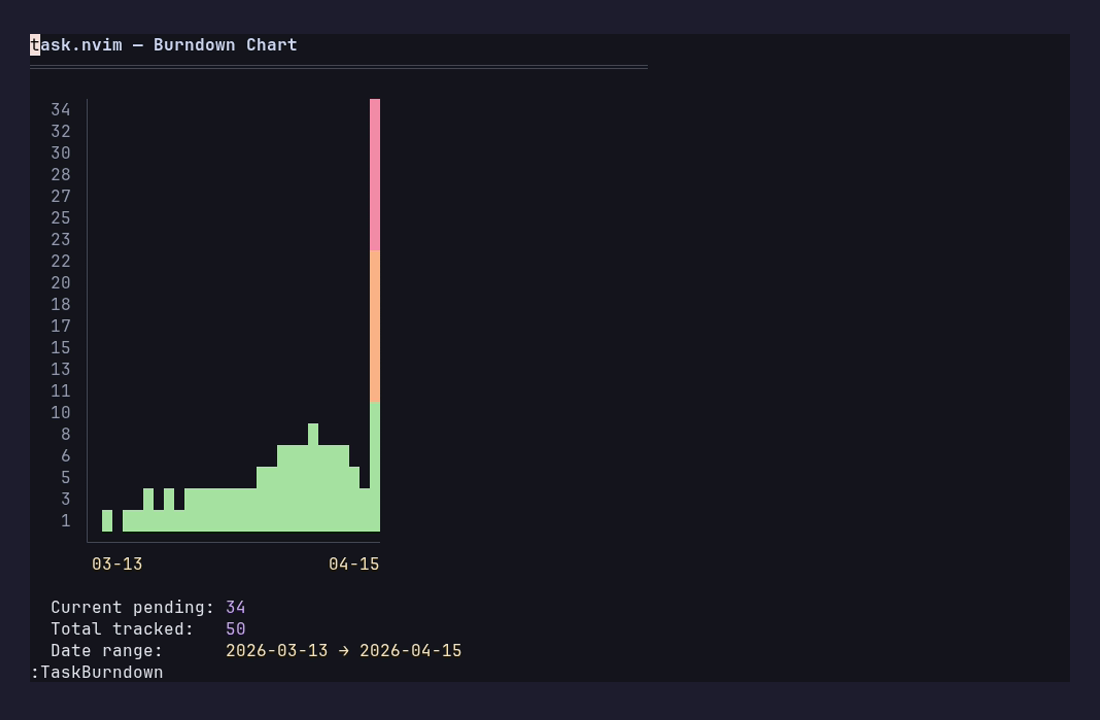Click the y-axis label 28

tap(60, 175)
